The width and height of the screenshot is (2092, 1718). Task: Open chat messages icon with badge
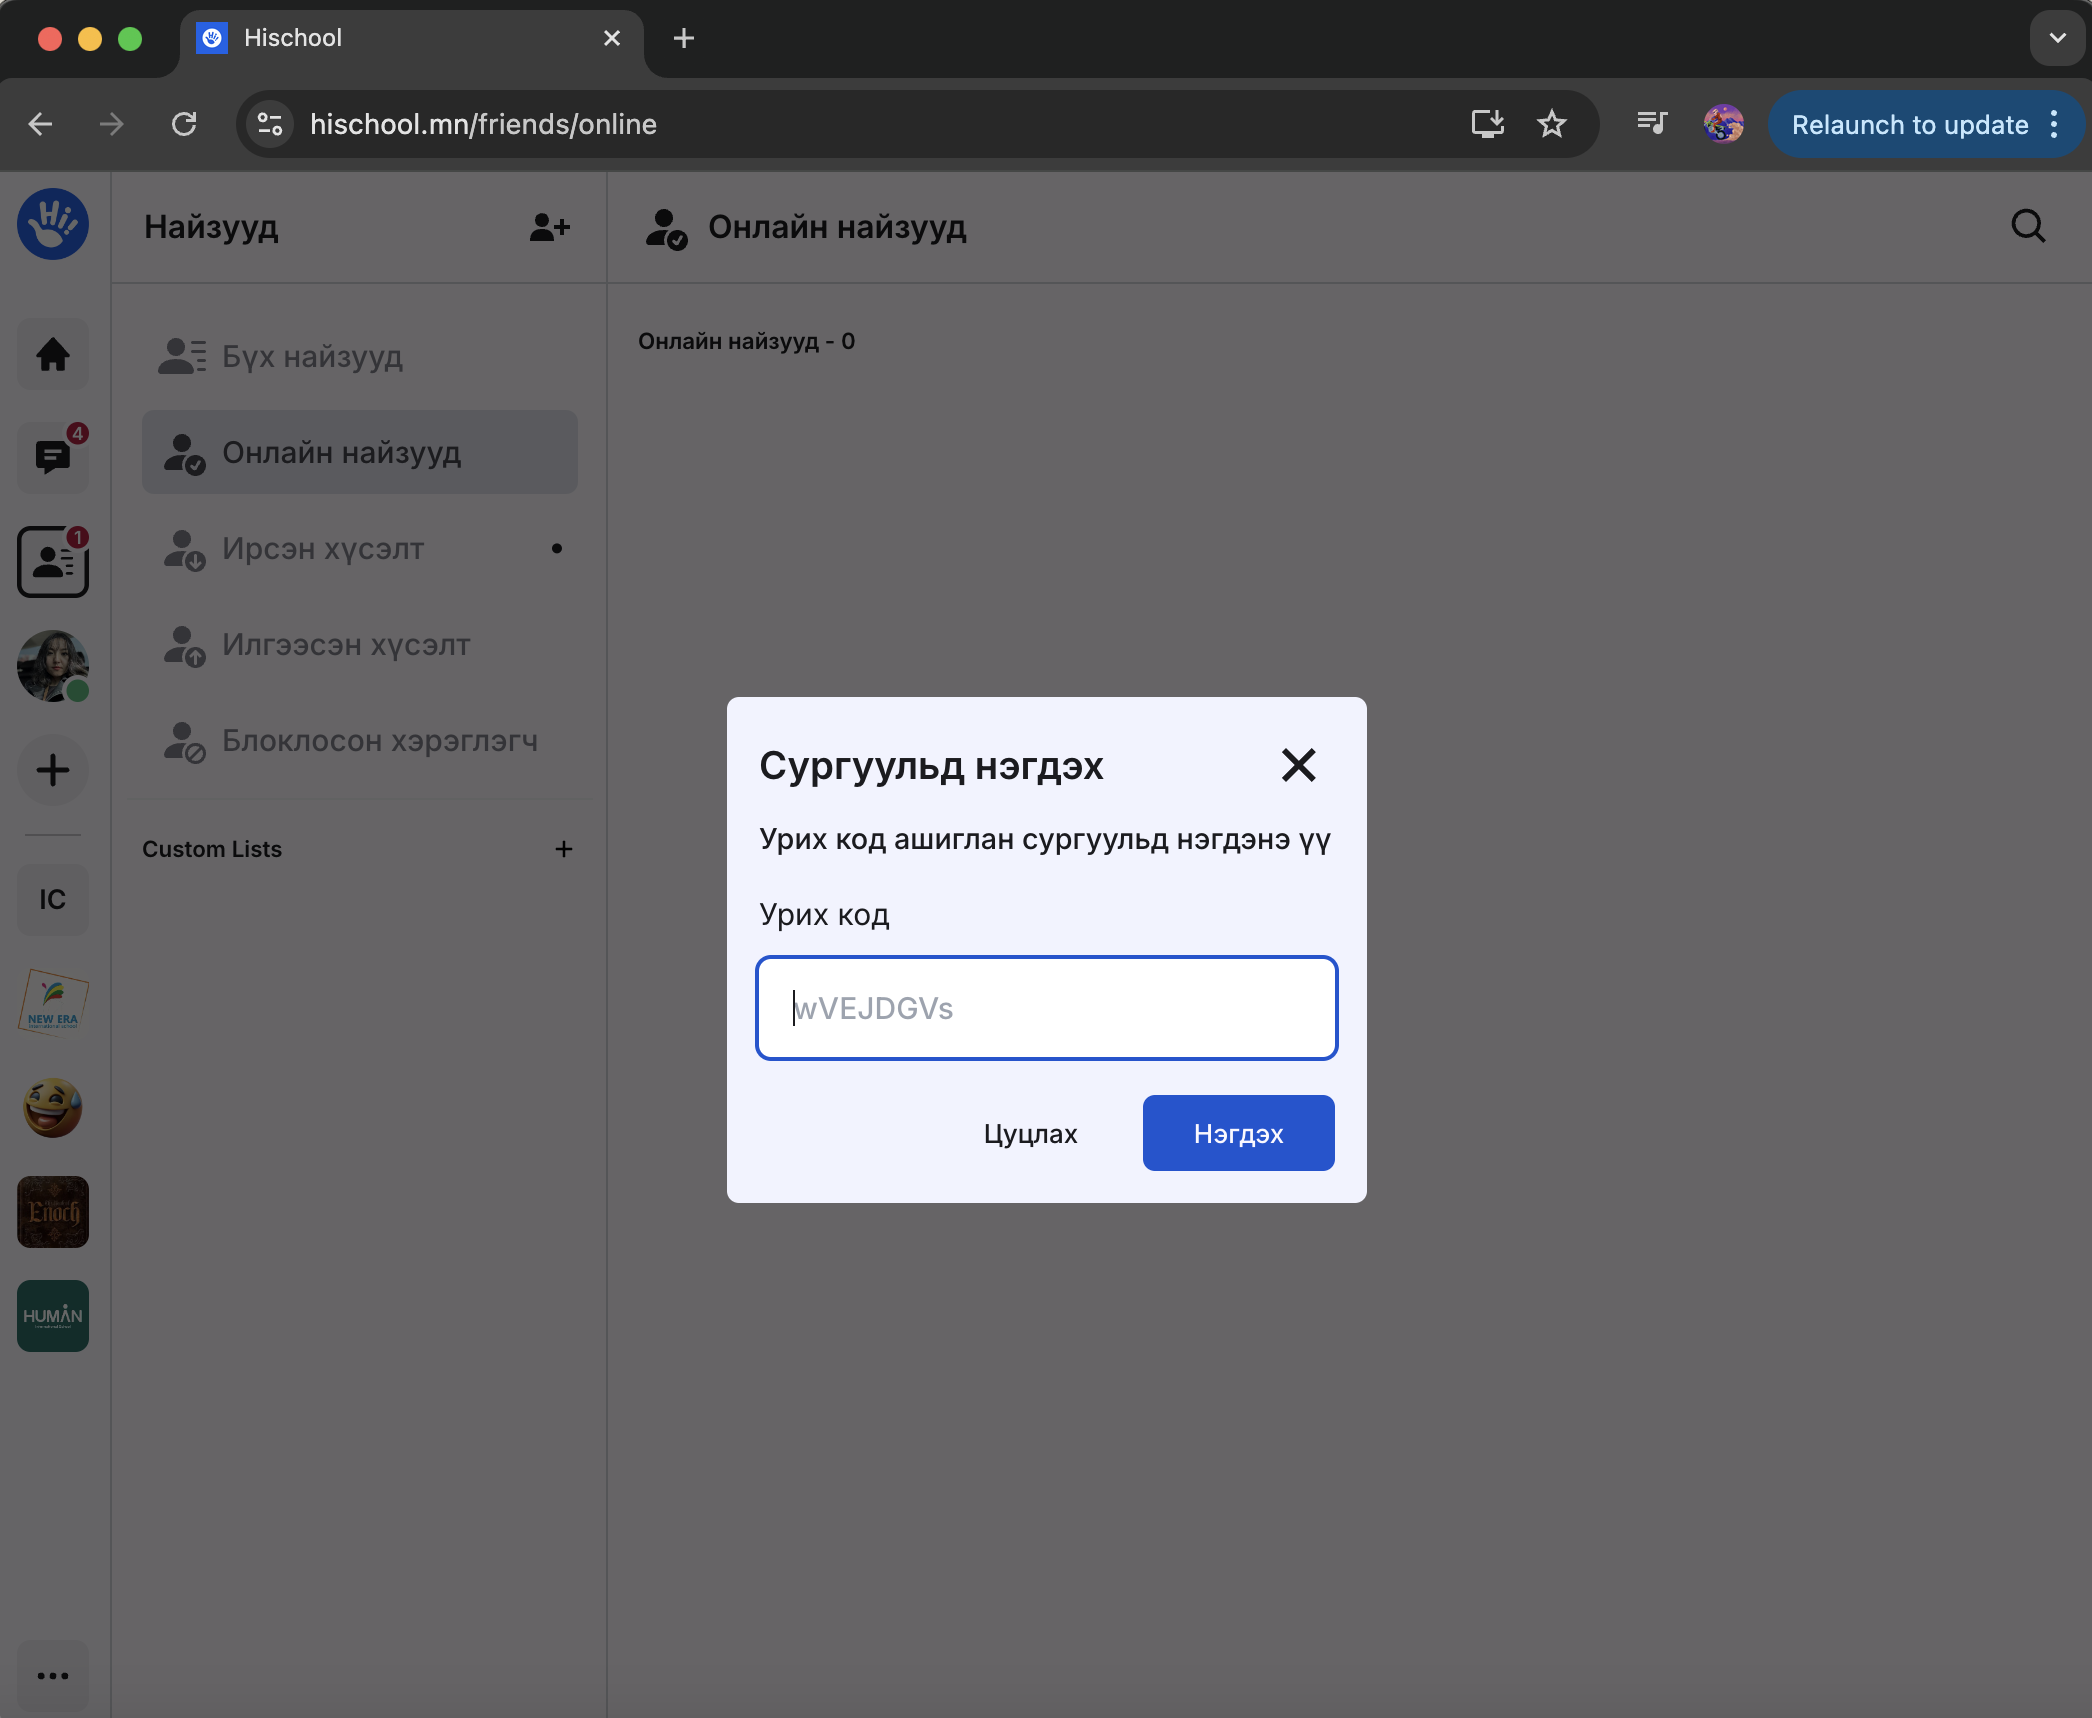click(x=53, y=457)
